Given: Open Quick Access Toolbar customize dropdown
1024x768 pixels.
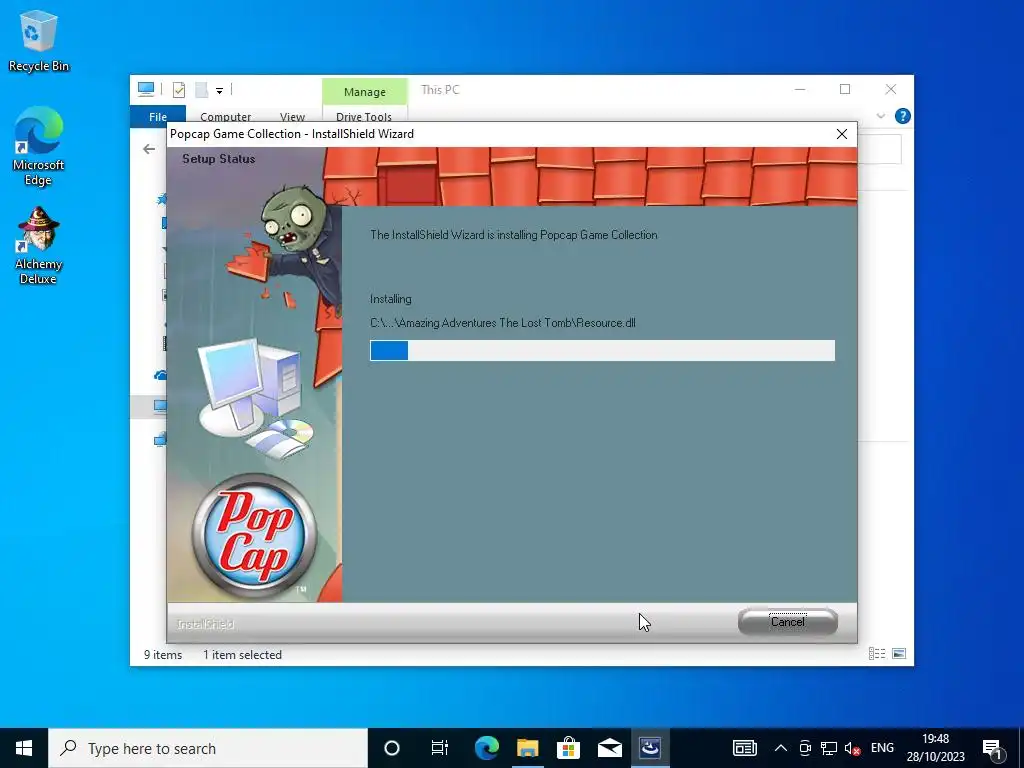Looking at the screenshot, I should (219, 91).
